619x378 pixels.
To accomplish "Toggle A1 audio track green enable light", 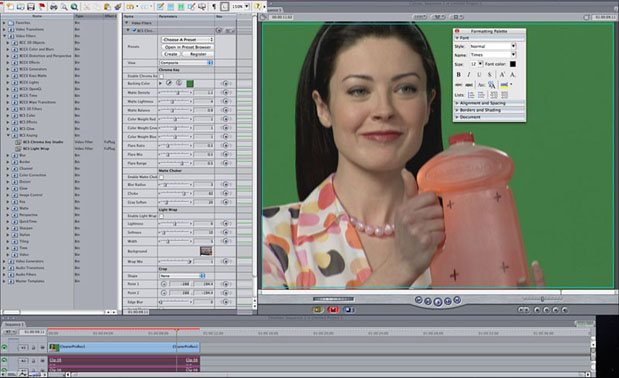I will tap(4, 361).
